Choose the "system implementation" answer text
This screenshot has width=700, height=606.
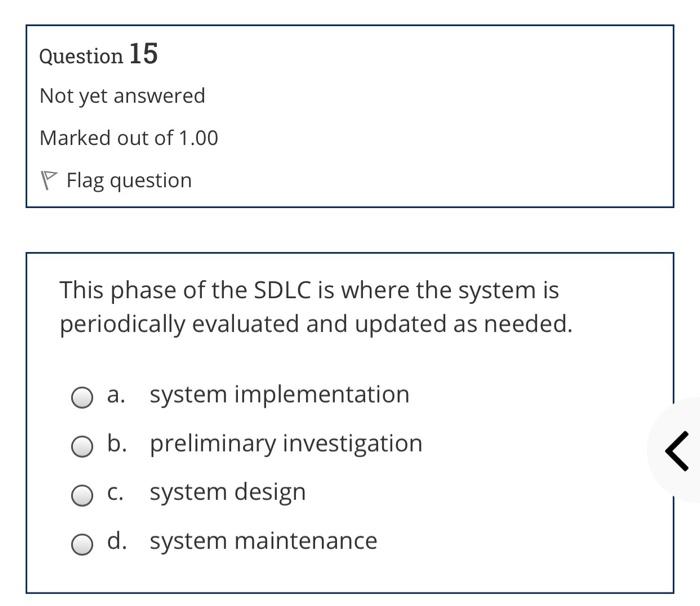point(279,395)
